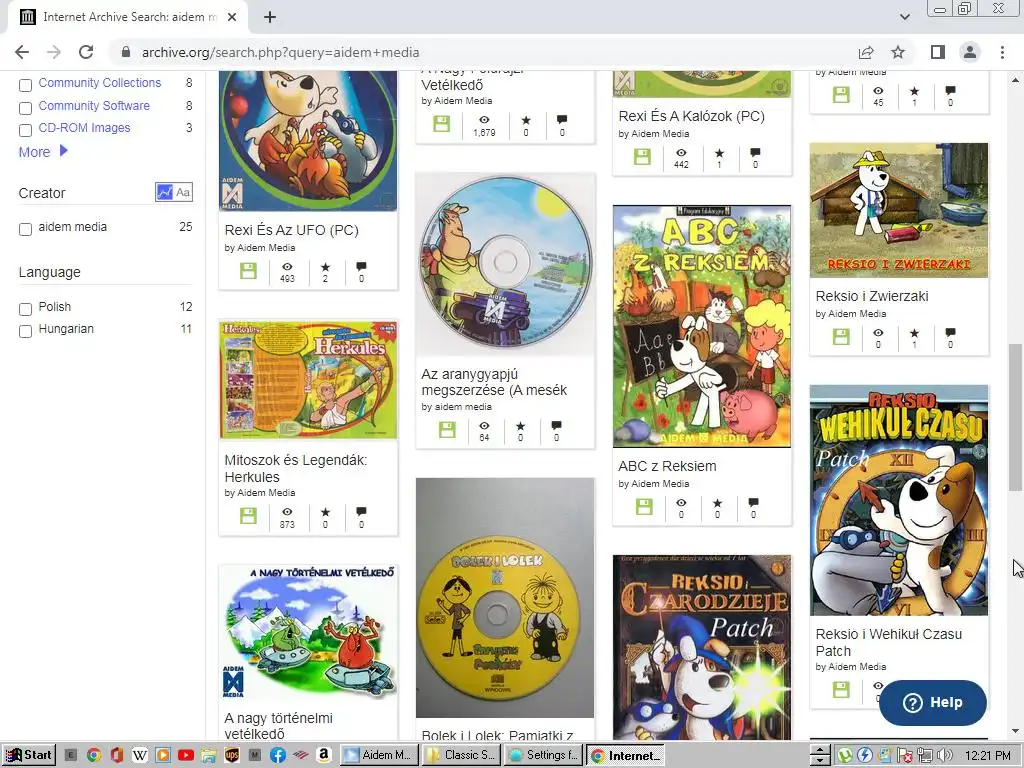1024x768 pixels.
Task: Open the volume speaker tray icon
Action: [945, 756]
